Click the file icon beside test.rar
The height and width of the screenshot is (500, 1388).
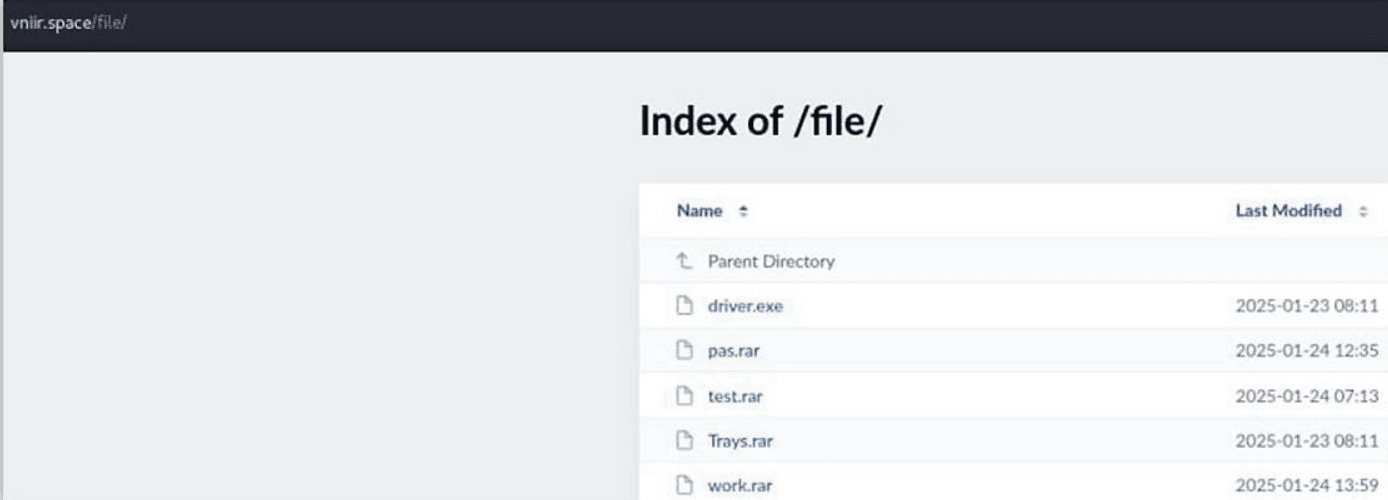coord(685,396)
